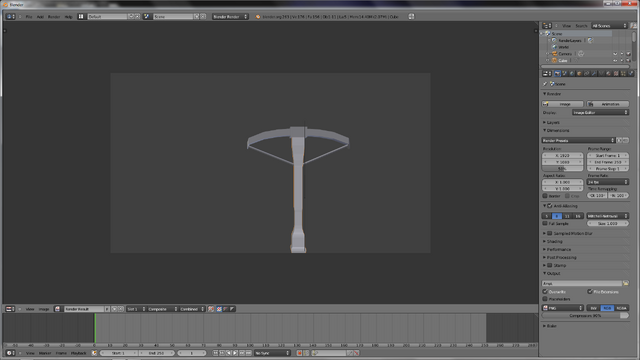Open the Marker menu in timeline header

point(45,353)
